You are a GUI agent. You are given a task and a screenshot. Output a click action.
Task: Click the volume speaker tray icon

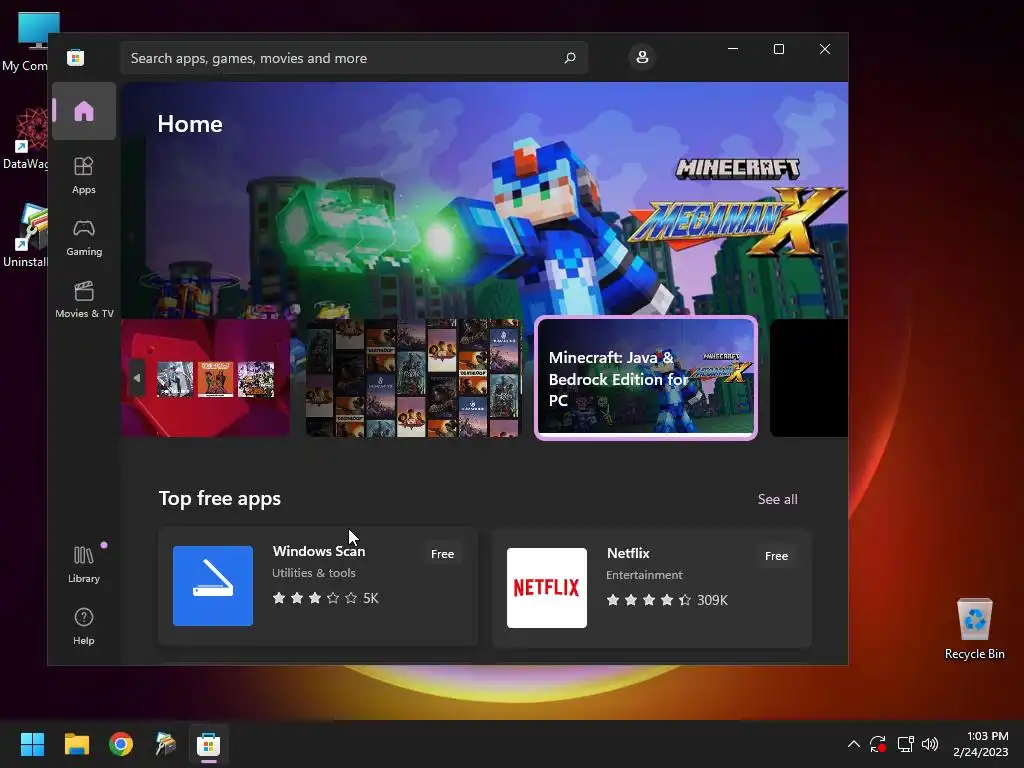click(930, 744)
